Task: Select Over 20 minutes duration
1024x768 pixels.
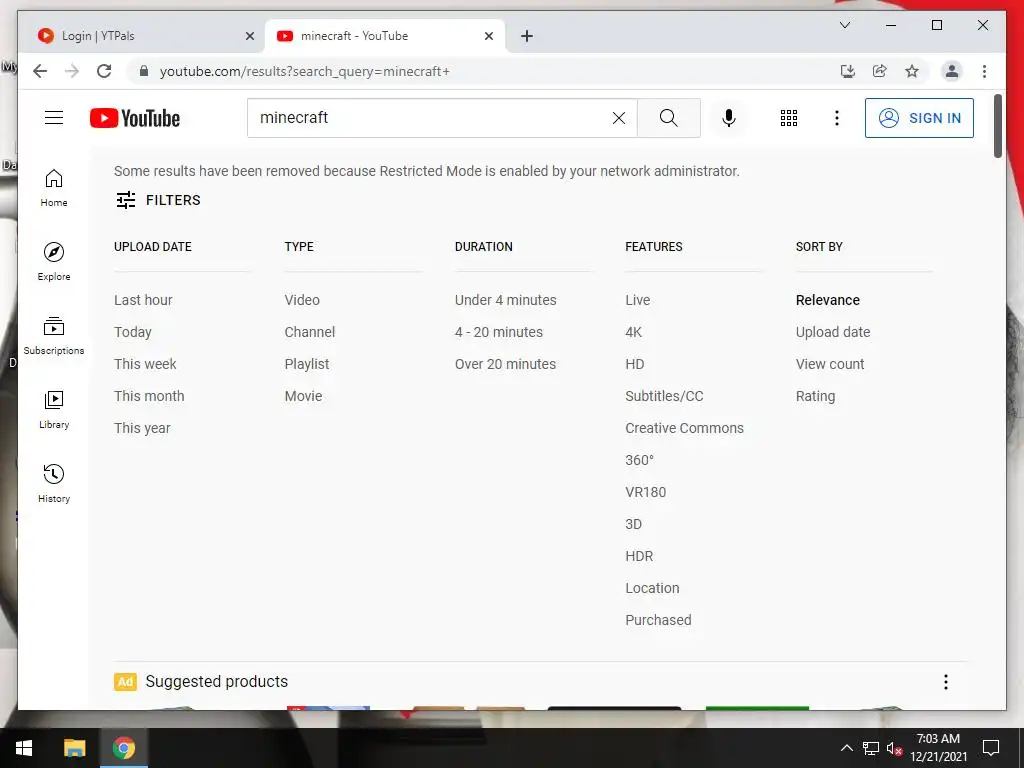Action: [505, 364]
